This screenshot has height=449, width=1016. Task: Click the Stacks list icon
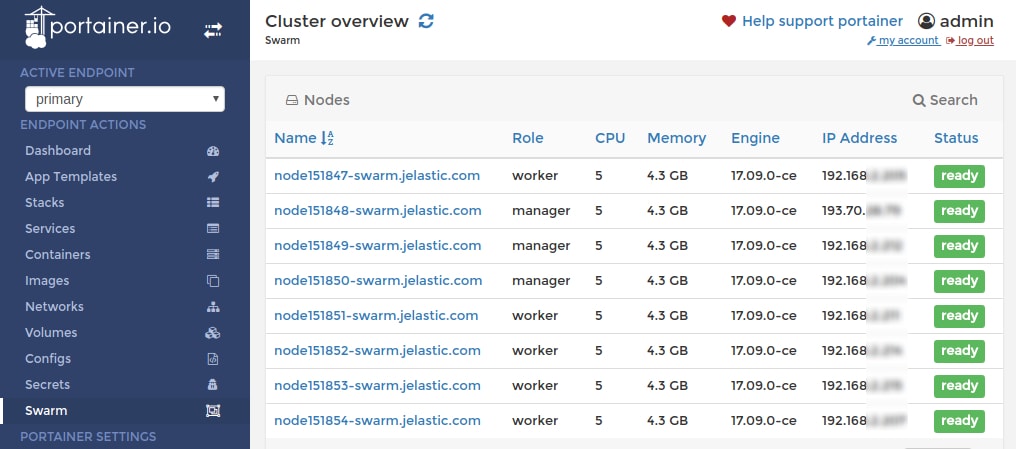213,203
